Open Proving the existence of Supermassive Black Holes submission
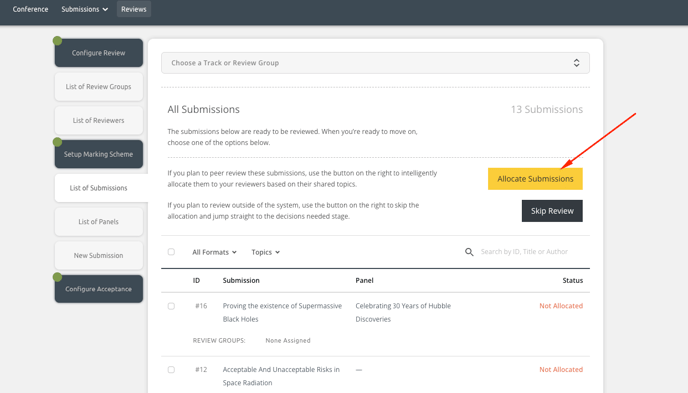Screen dimensions: 688x393 pyautogui.click(x=282, y=312)
